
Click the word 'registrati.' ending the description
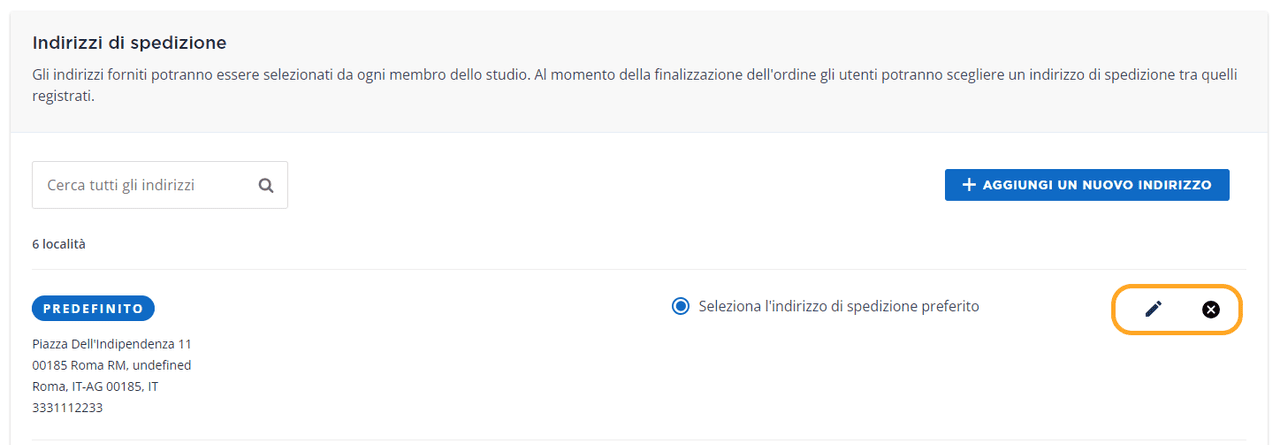63,98
